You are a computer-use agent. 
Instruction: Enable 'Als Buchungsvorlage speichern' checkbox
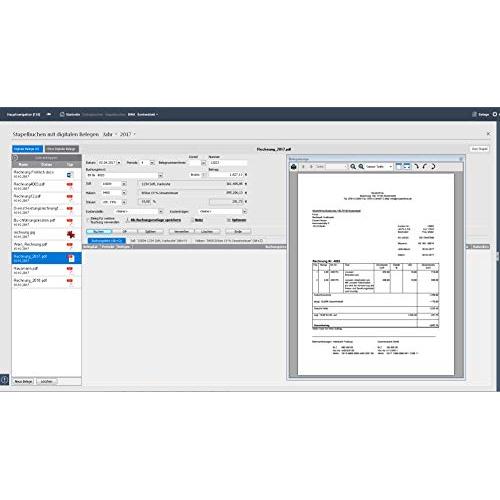128,220
